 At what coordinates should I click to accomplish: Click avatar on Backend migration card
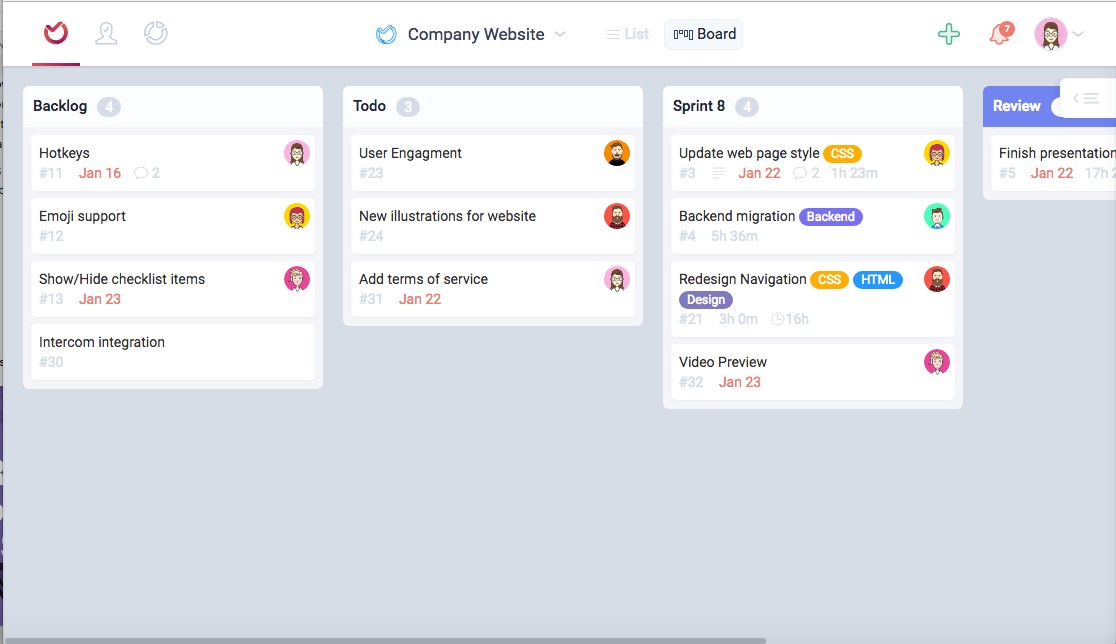[x=937, y=216]
